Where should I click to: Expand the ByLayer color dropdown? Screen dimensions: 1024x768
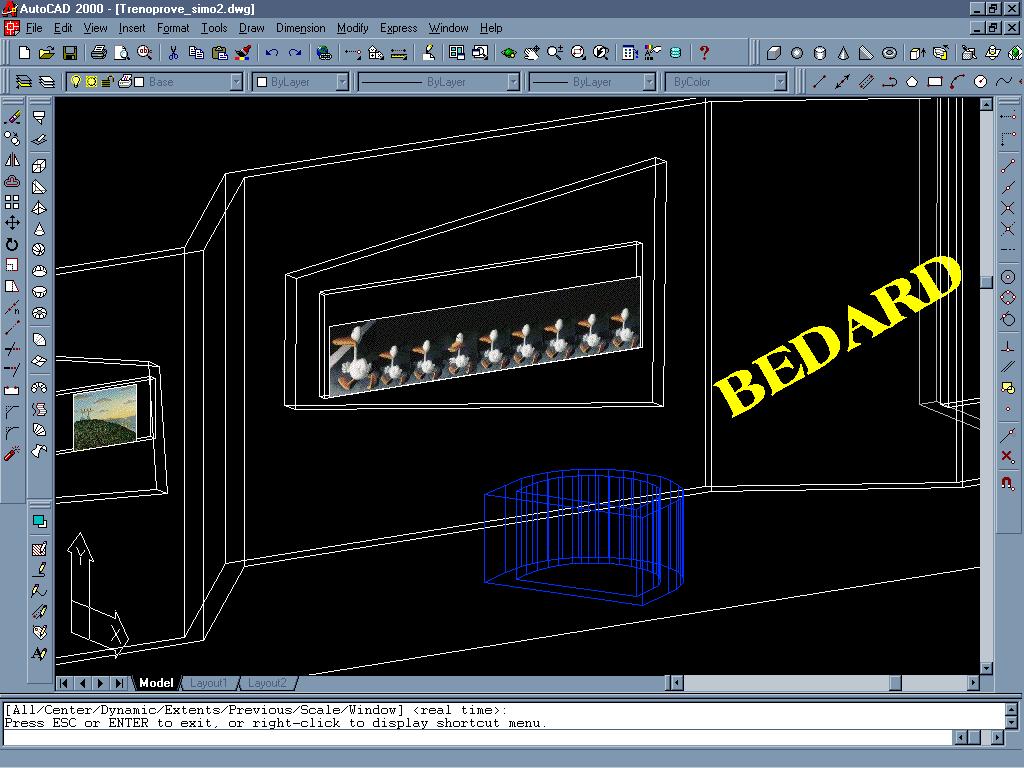[x=342, y=82]
